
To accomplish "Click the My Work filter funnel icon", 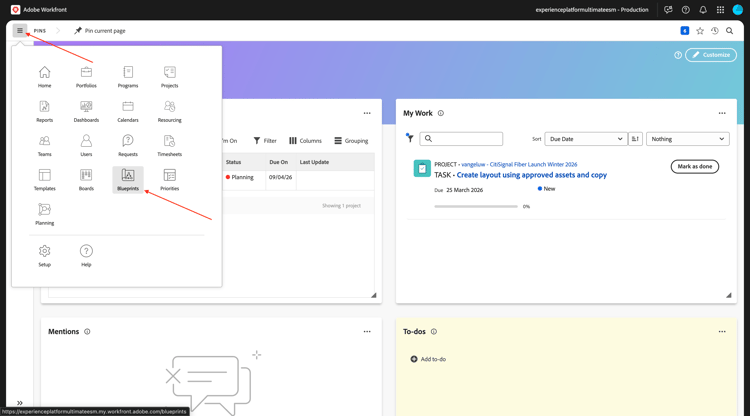I will [x=409, y=138].
